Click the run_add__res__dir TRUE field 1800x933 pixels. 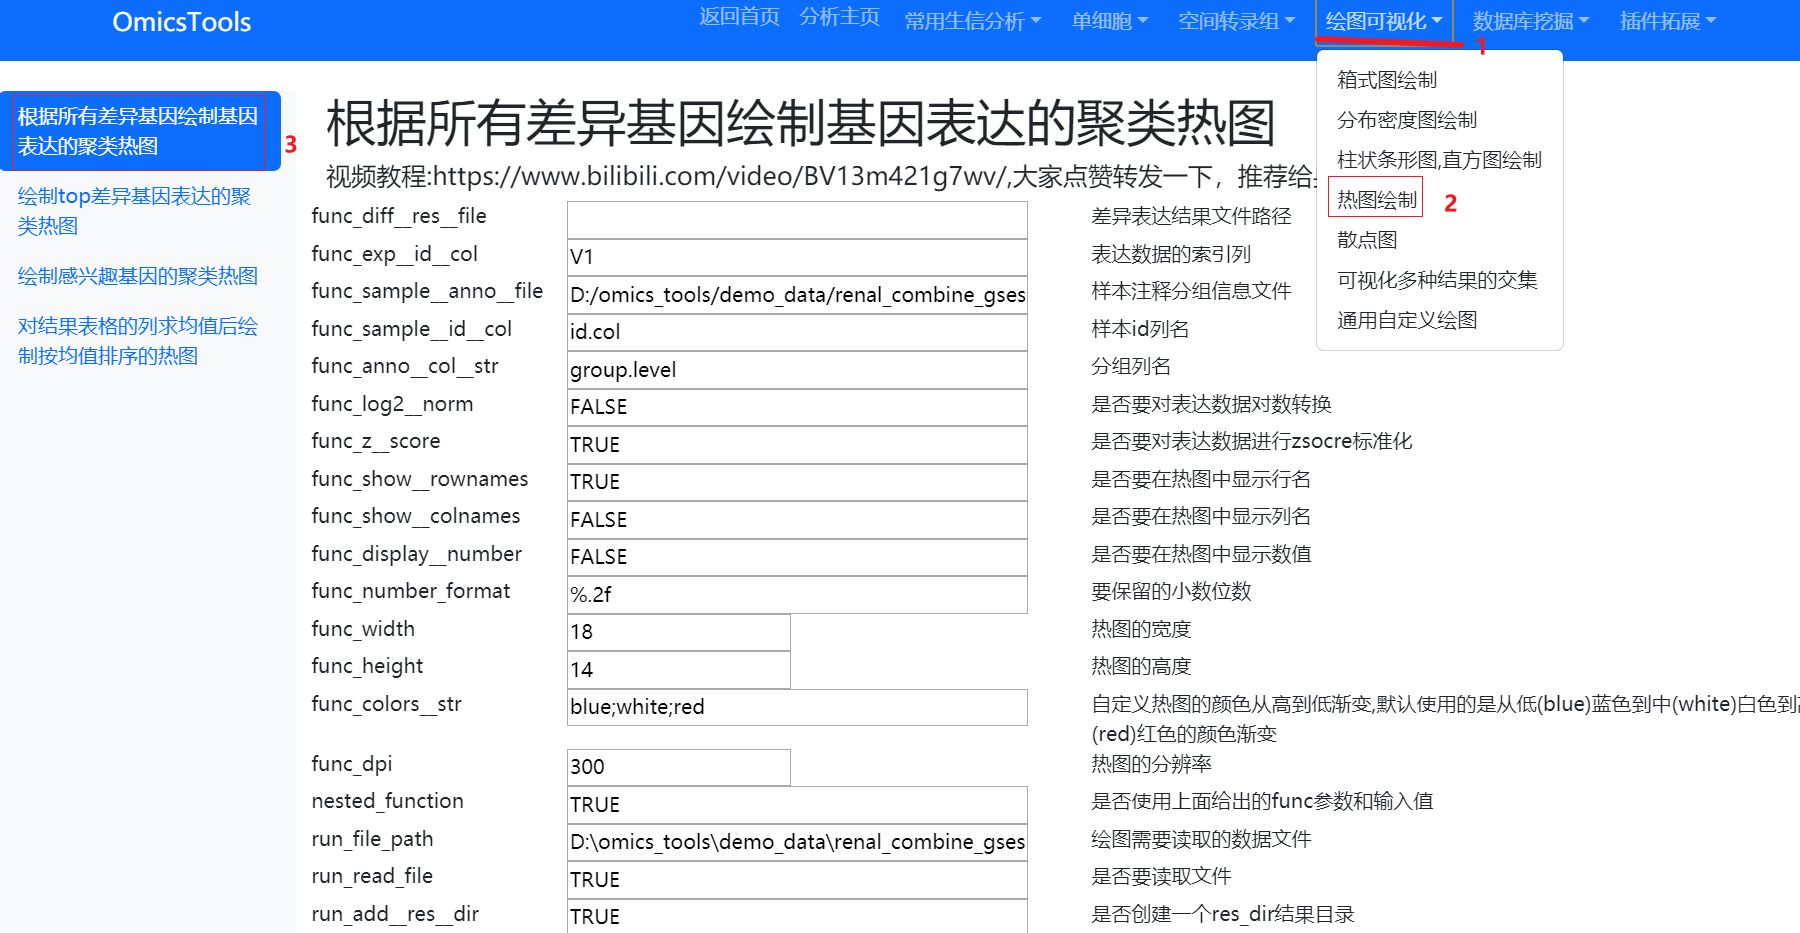(797, 916)
